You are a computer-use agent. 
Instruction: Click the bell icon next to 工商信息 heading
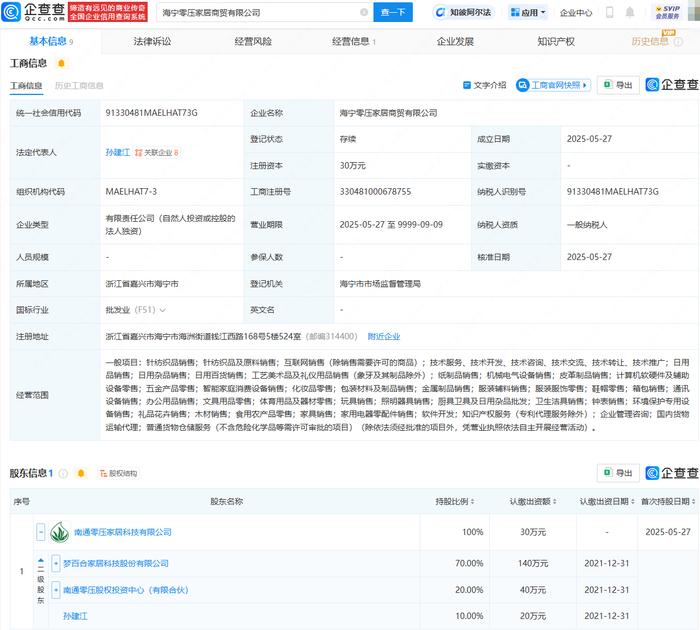click(62, 63)
